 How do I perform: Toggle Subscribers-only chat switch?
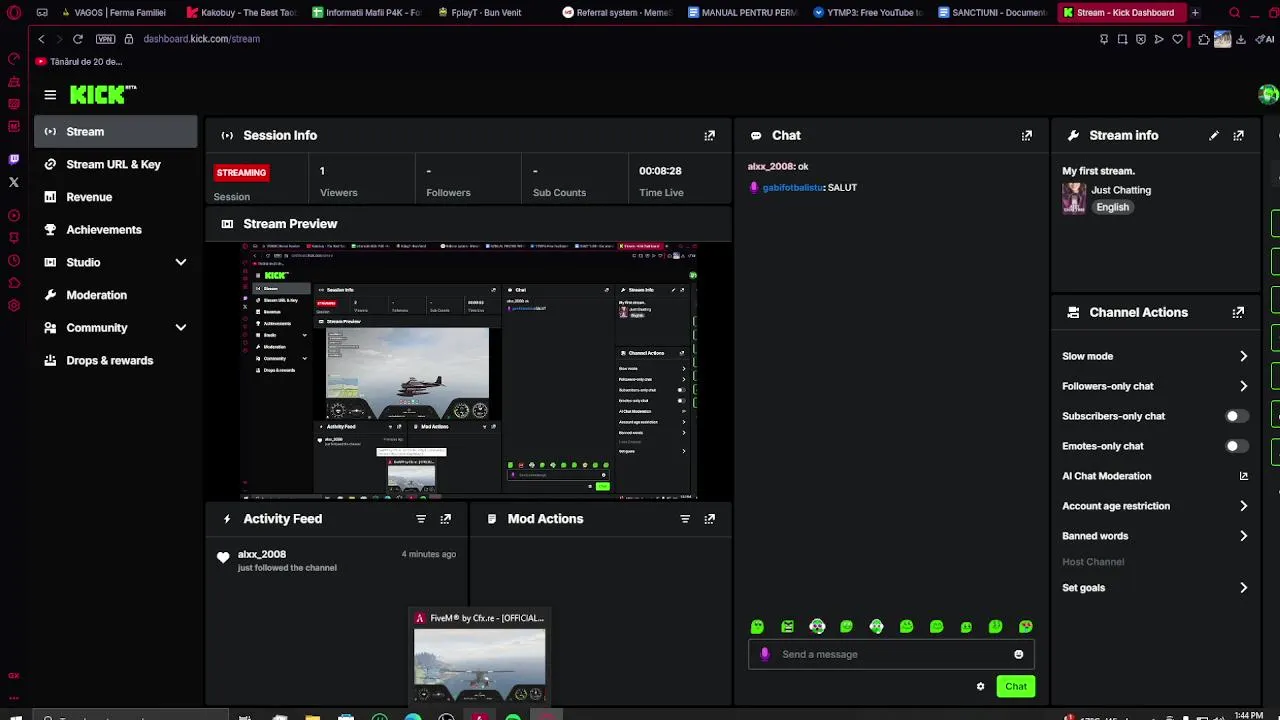coord(1237,416)
